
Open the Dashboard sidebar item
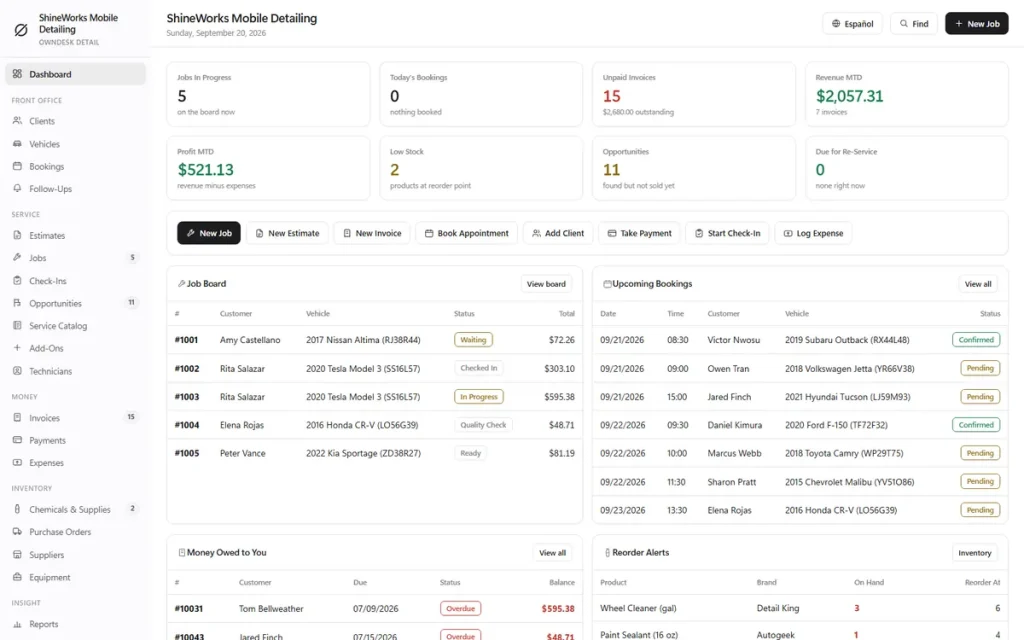click(75, 74)
